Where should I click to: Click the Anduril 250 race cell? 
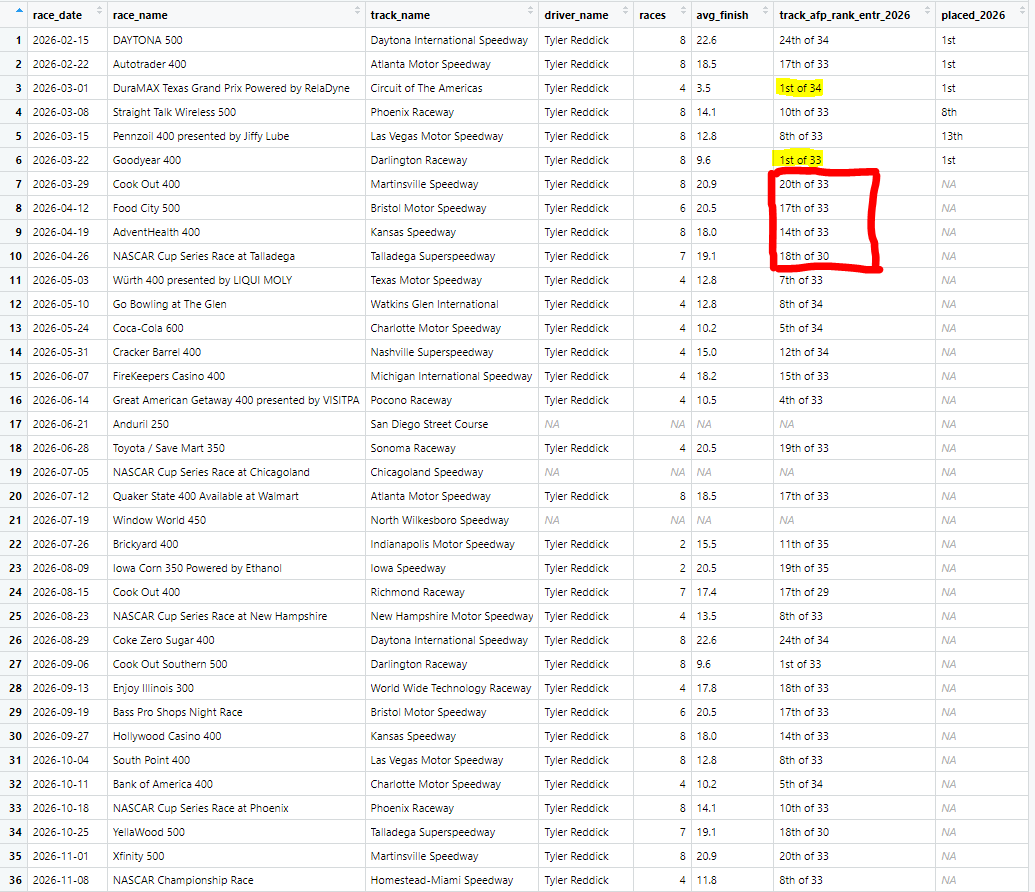pyautogui.click(x=236, y=424)
